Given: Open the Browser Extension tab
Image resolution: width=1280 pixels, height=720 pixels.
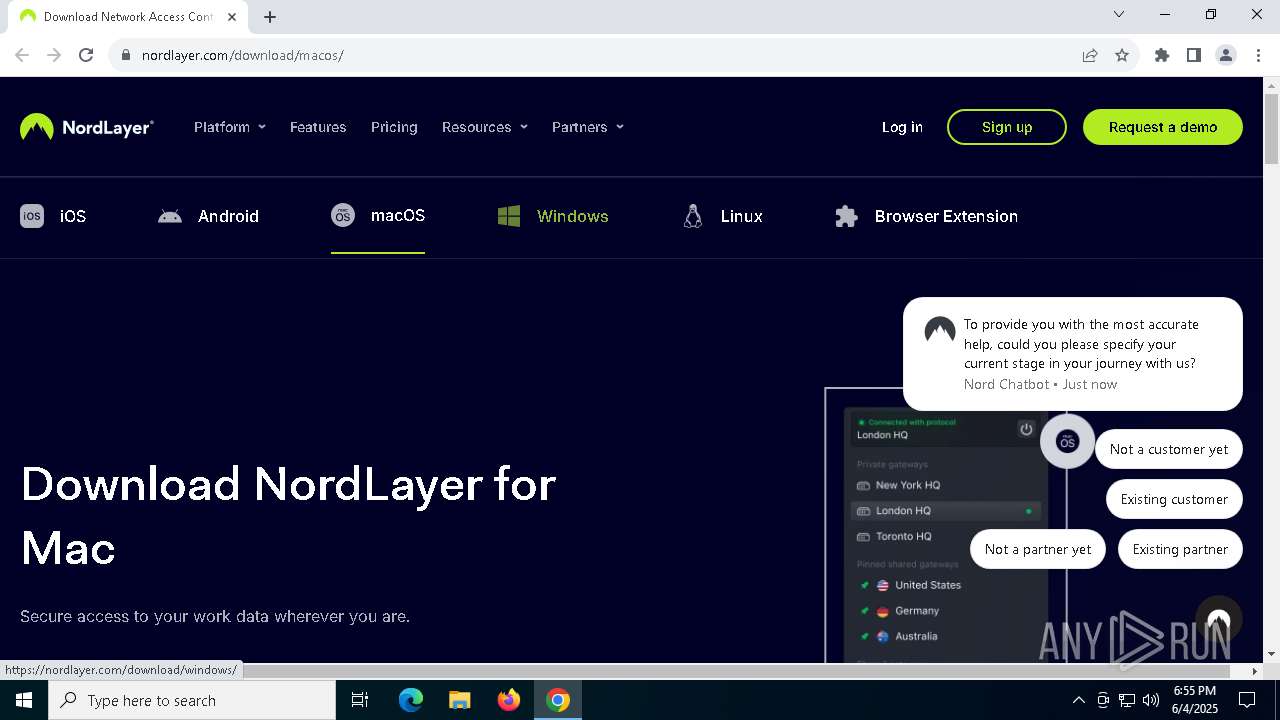Looking at the screenshot, I should 926,216.
